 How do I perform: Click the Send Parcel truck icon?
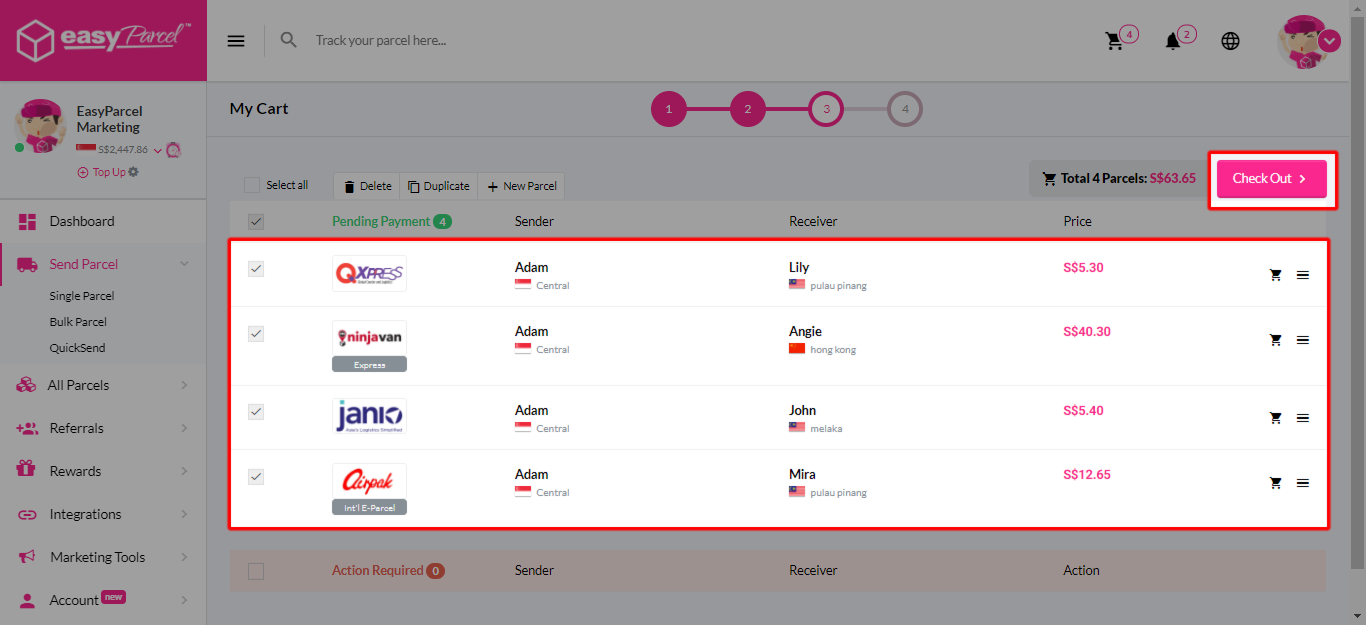pyautogui.click(x=28, y=265)
